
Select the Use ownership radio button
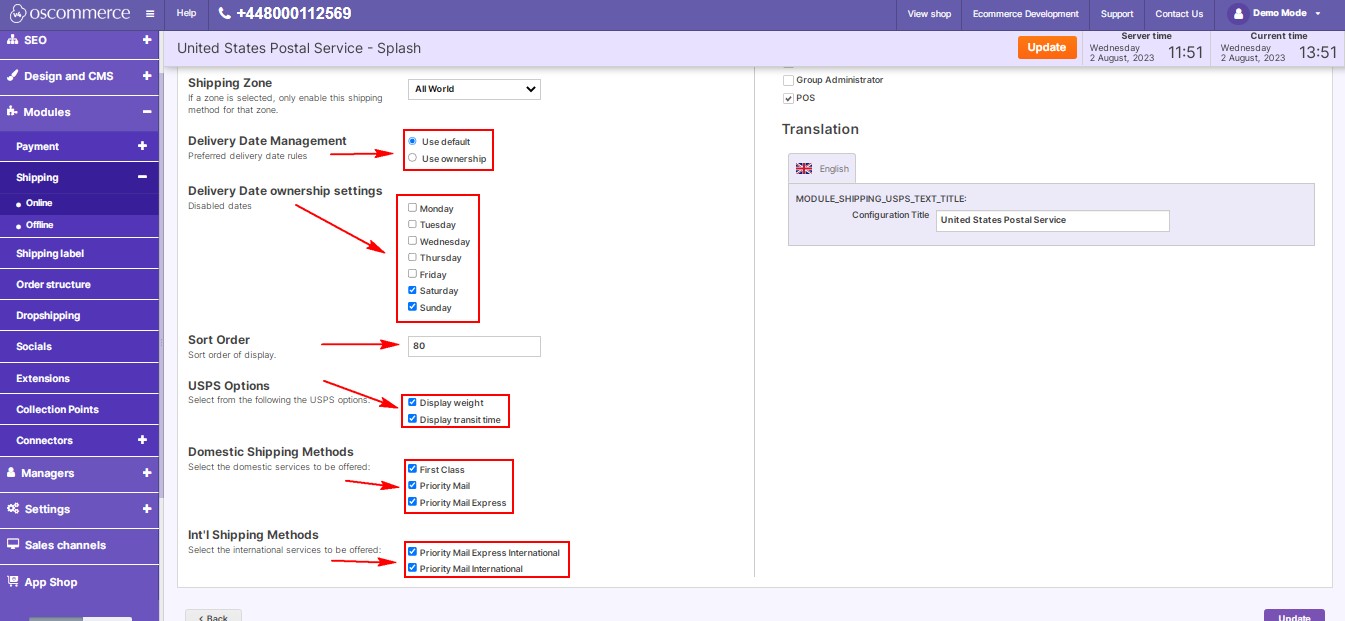pyautogui.click(x=412, y=158)
